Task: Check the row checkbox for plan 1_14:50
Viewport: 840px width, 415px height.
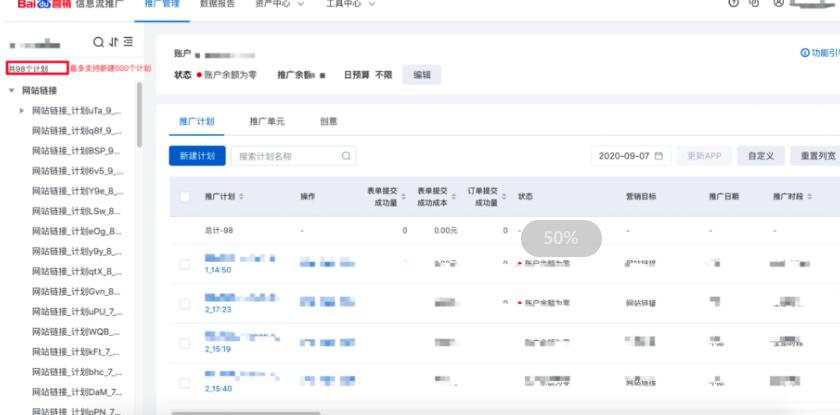Action: [184, 264]
